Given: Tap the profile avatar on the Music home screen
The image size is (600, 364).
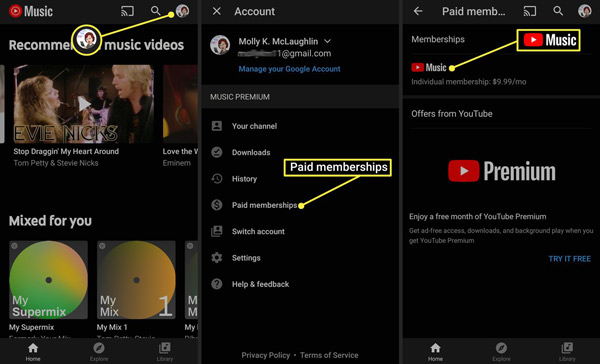Looking at the screenshot, I should coord(183,11).
